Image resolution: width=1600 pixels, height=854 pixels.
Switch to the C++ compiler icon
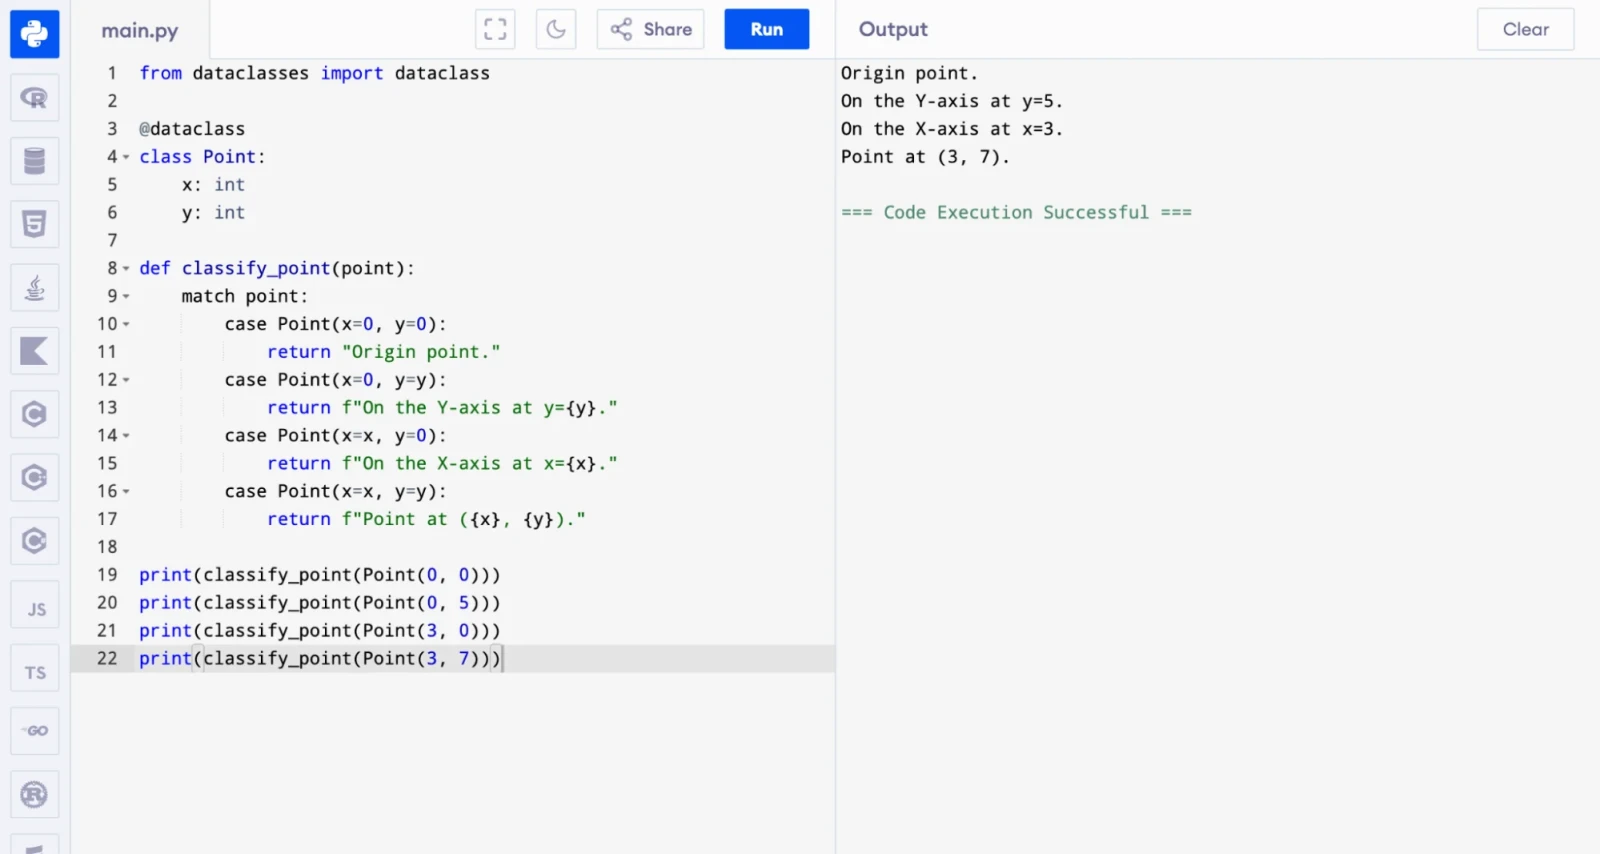coord(34,478)
